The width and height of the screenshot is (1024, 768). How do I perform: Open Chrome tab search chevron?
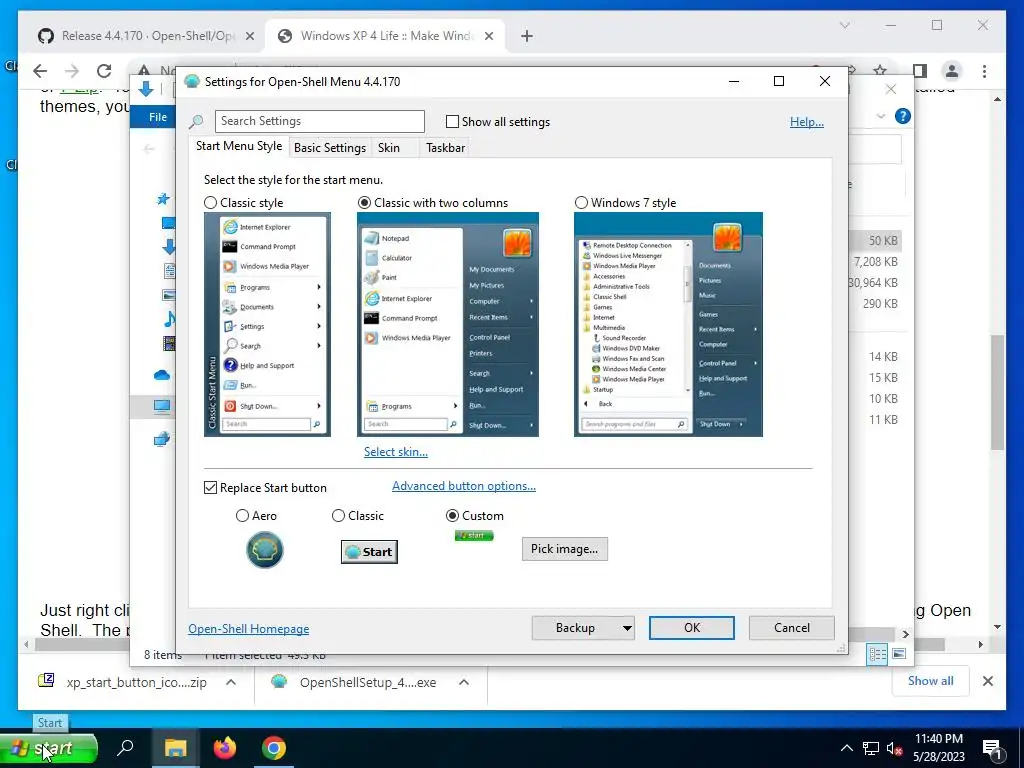point(844,25)
